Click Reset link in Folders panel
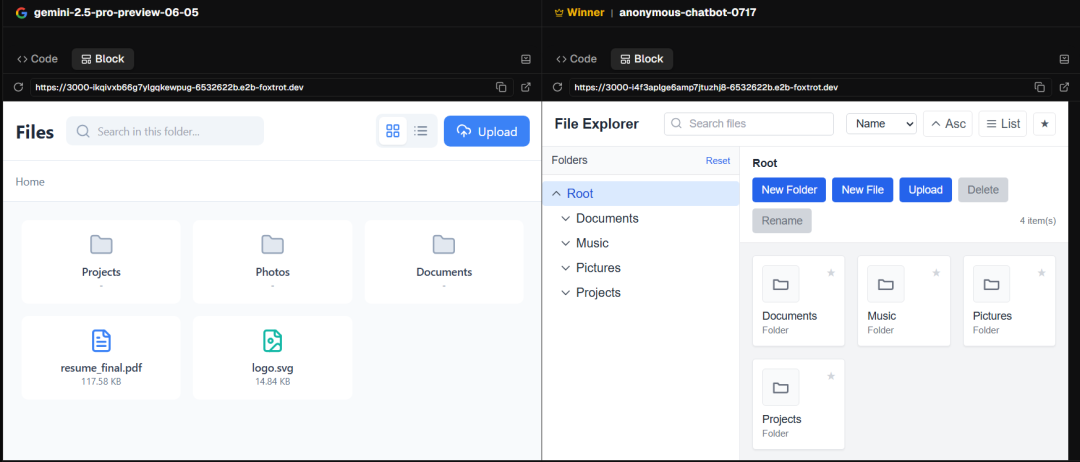Image resolution: width=1080 pixels, height=462 pixels. point(718,161)
